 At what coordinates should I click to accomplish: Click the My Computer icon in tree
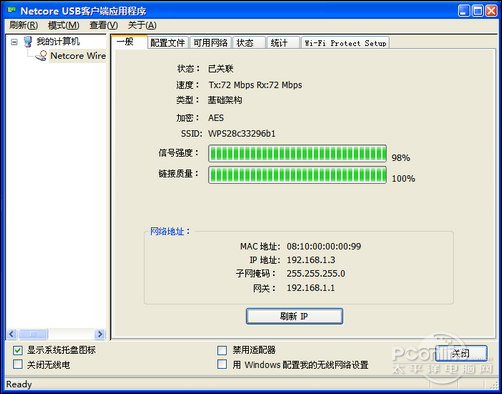pos(28,42)
